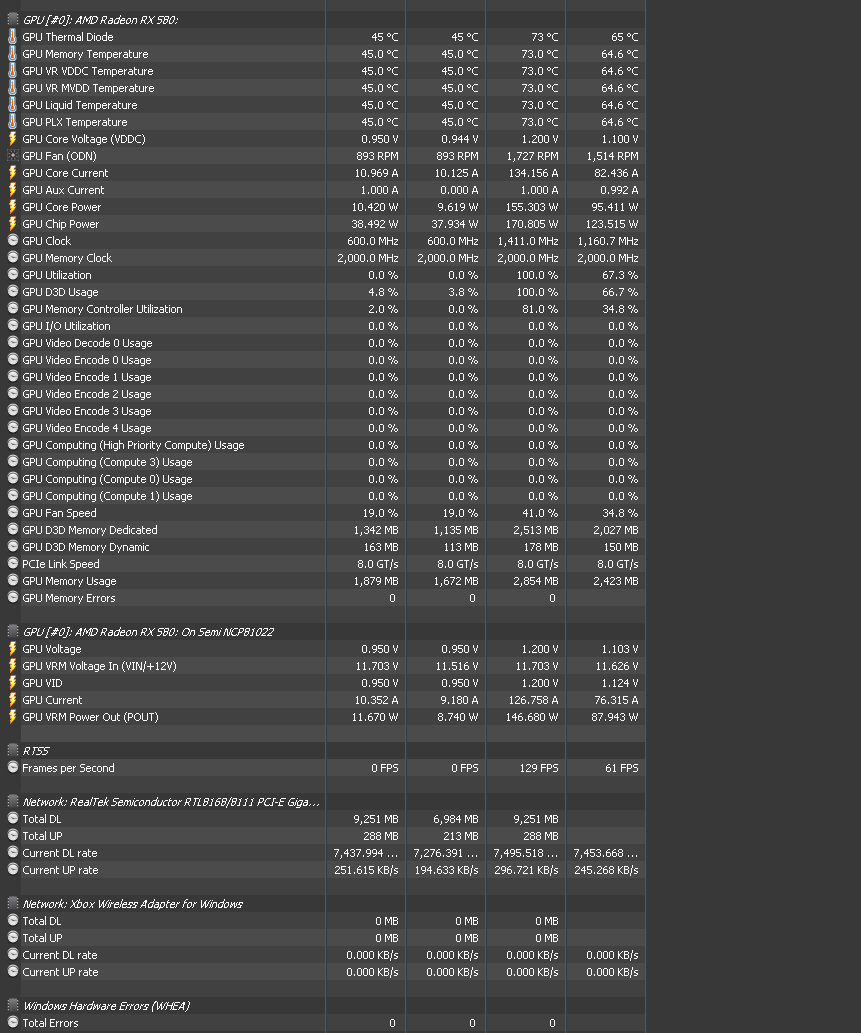
Task: Select the GPU Computing (Compute 3) Usage row
Action: tap(323, 462)
